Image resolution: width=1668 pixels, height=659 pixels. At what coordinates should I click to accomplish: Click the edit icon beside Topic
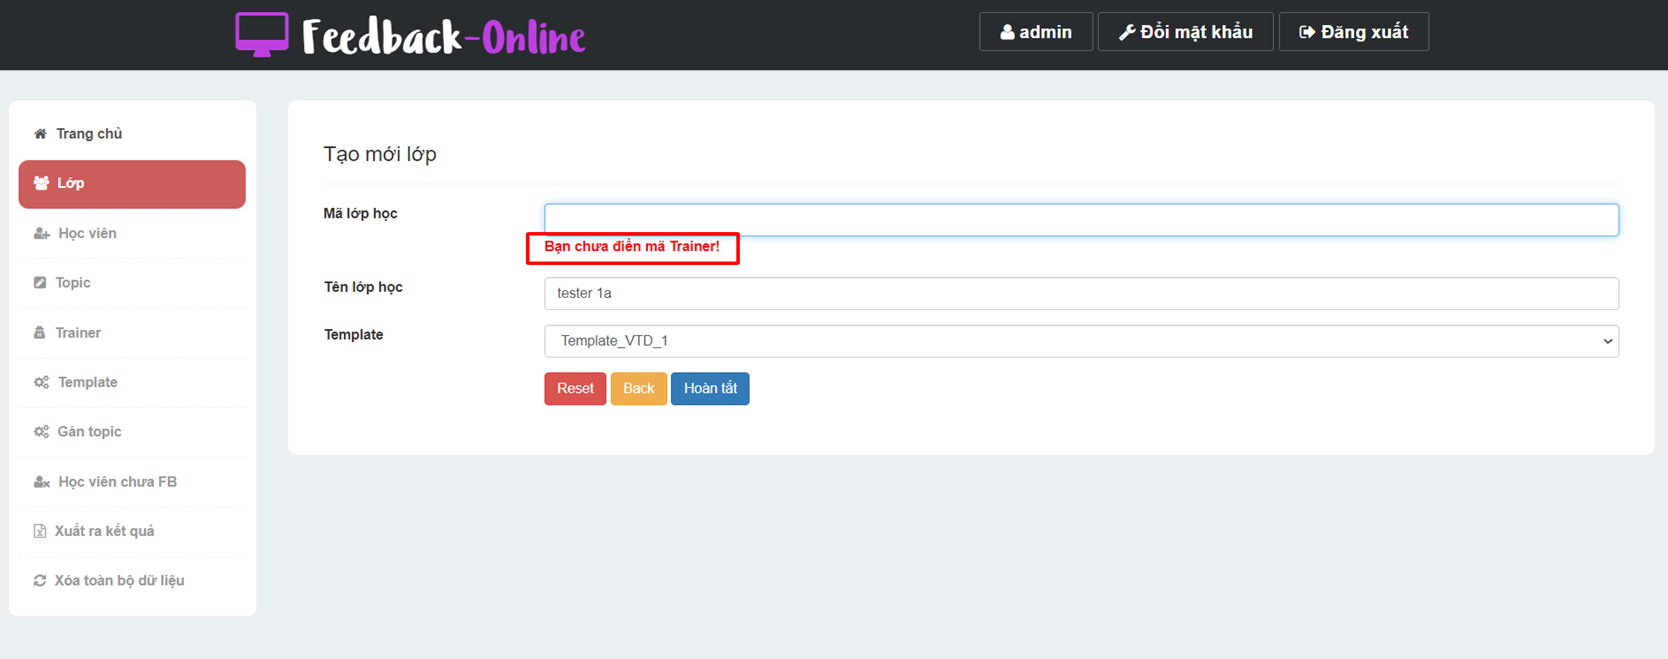40,283
